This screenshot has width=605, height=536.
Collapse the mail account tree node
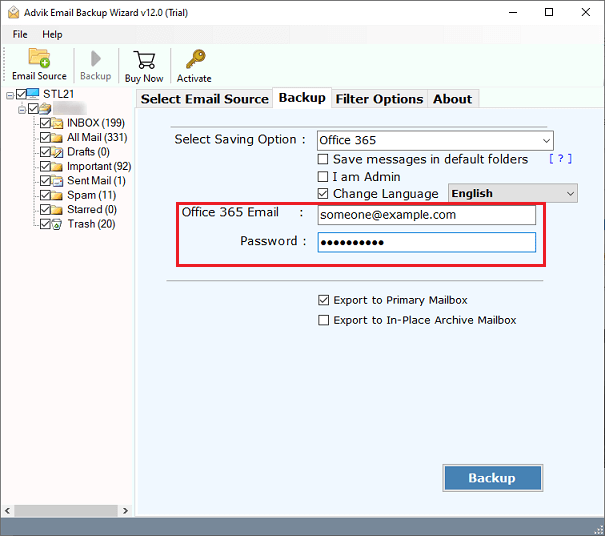pos(22,110)
